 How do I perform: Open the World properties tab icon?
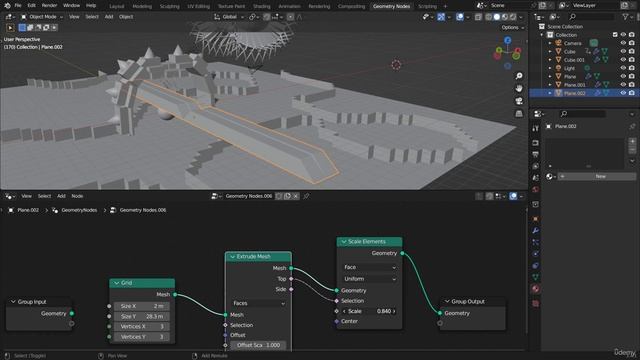[536, 189]
